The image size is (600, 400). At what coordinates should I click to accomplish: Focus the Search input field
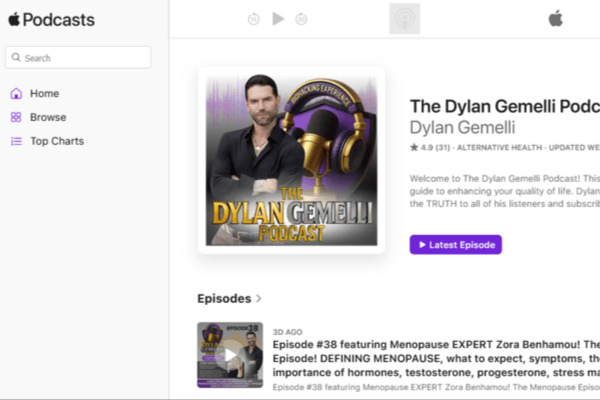pos(78,58)
